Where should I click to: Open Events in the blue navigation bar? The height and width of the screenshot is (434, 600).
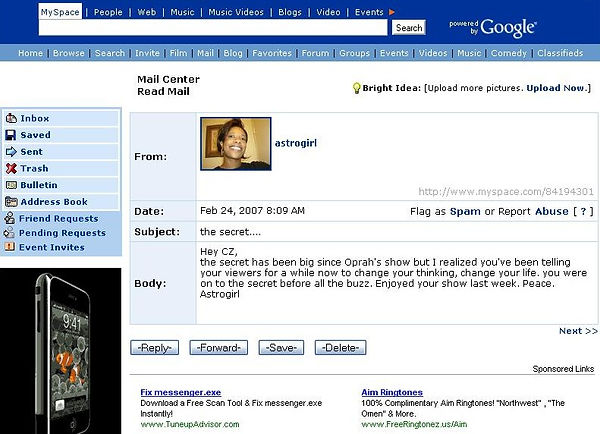coord(394,53)
